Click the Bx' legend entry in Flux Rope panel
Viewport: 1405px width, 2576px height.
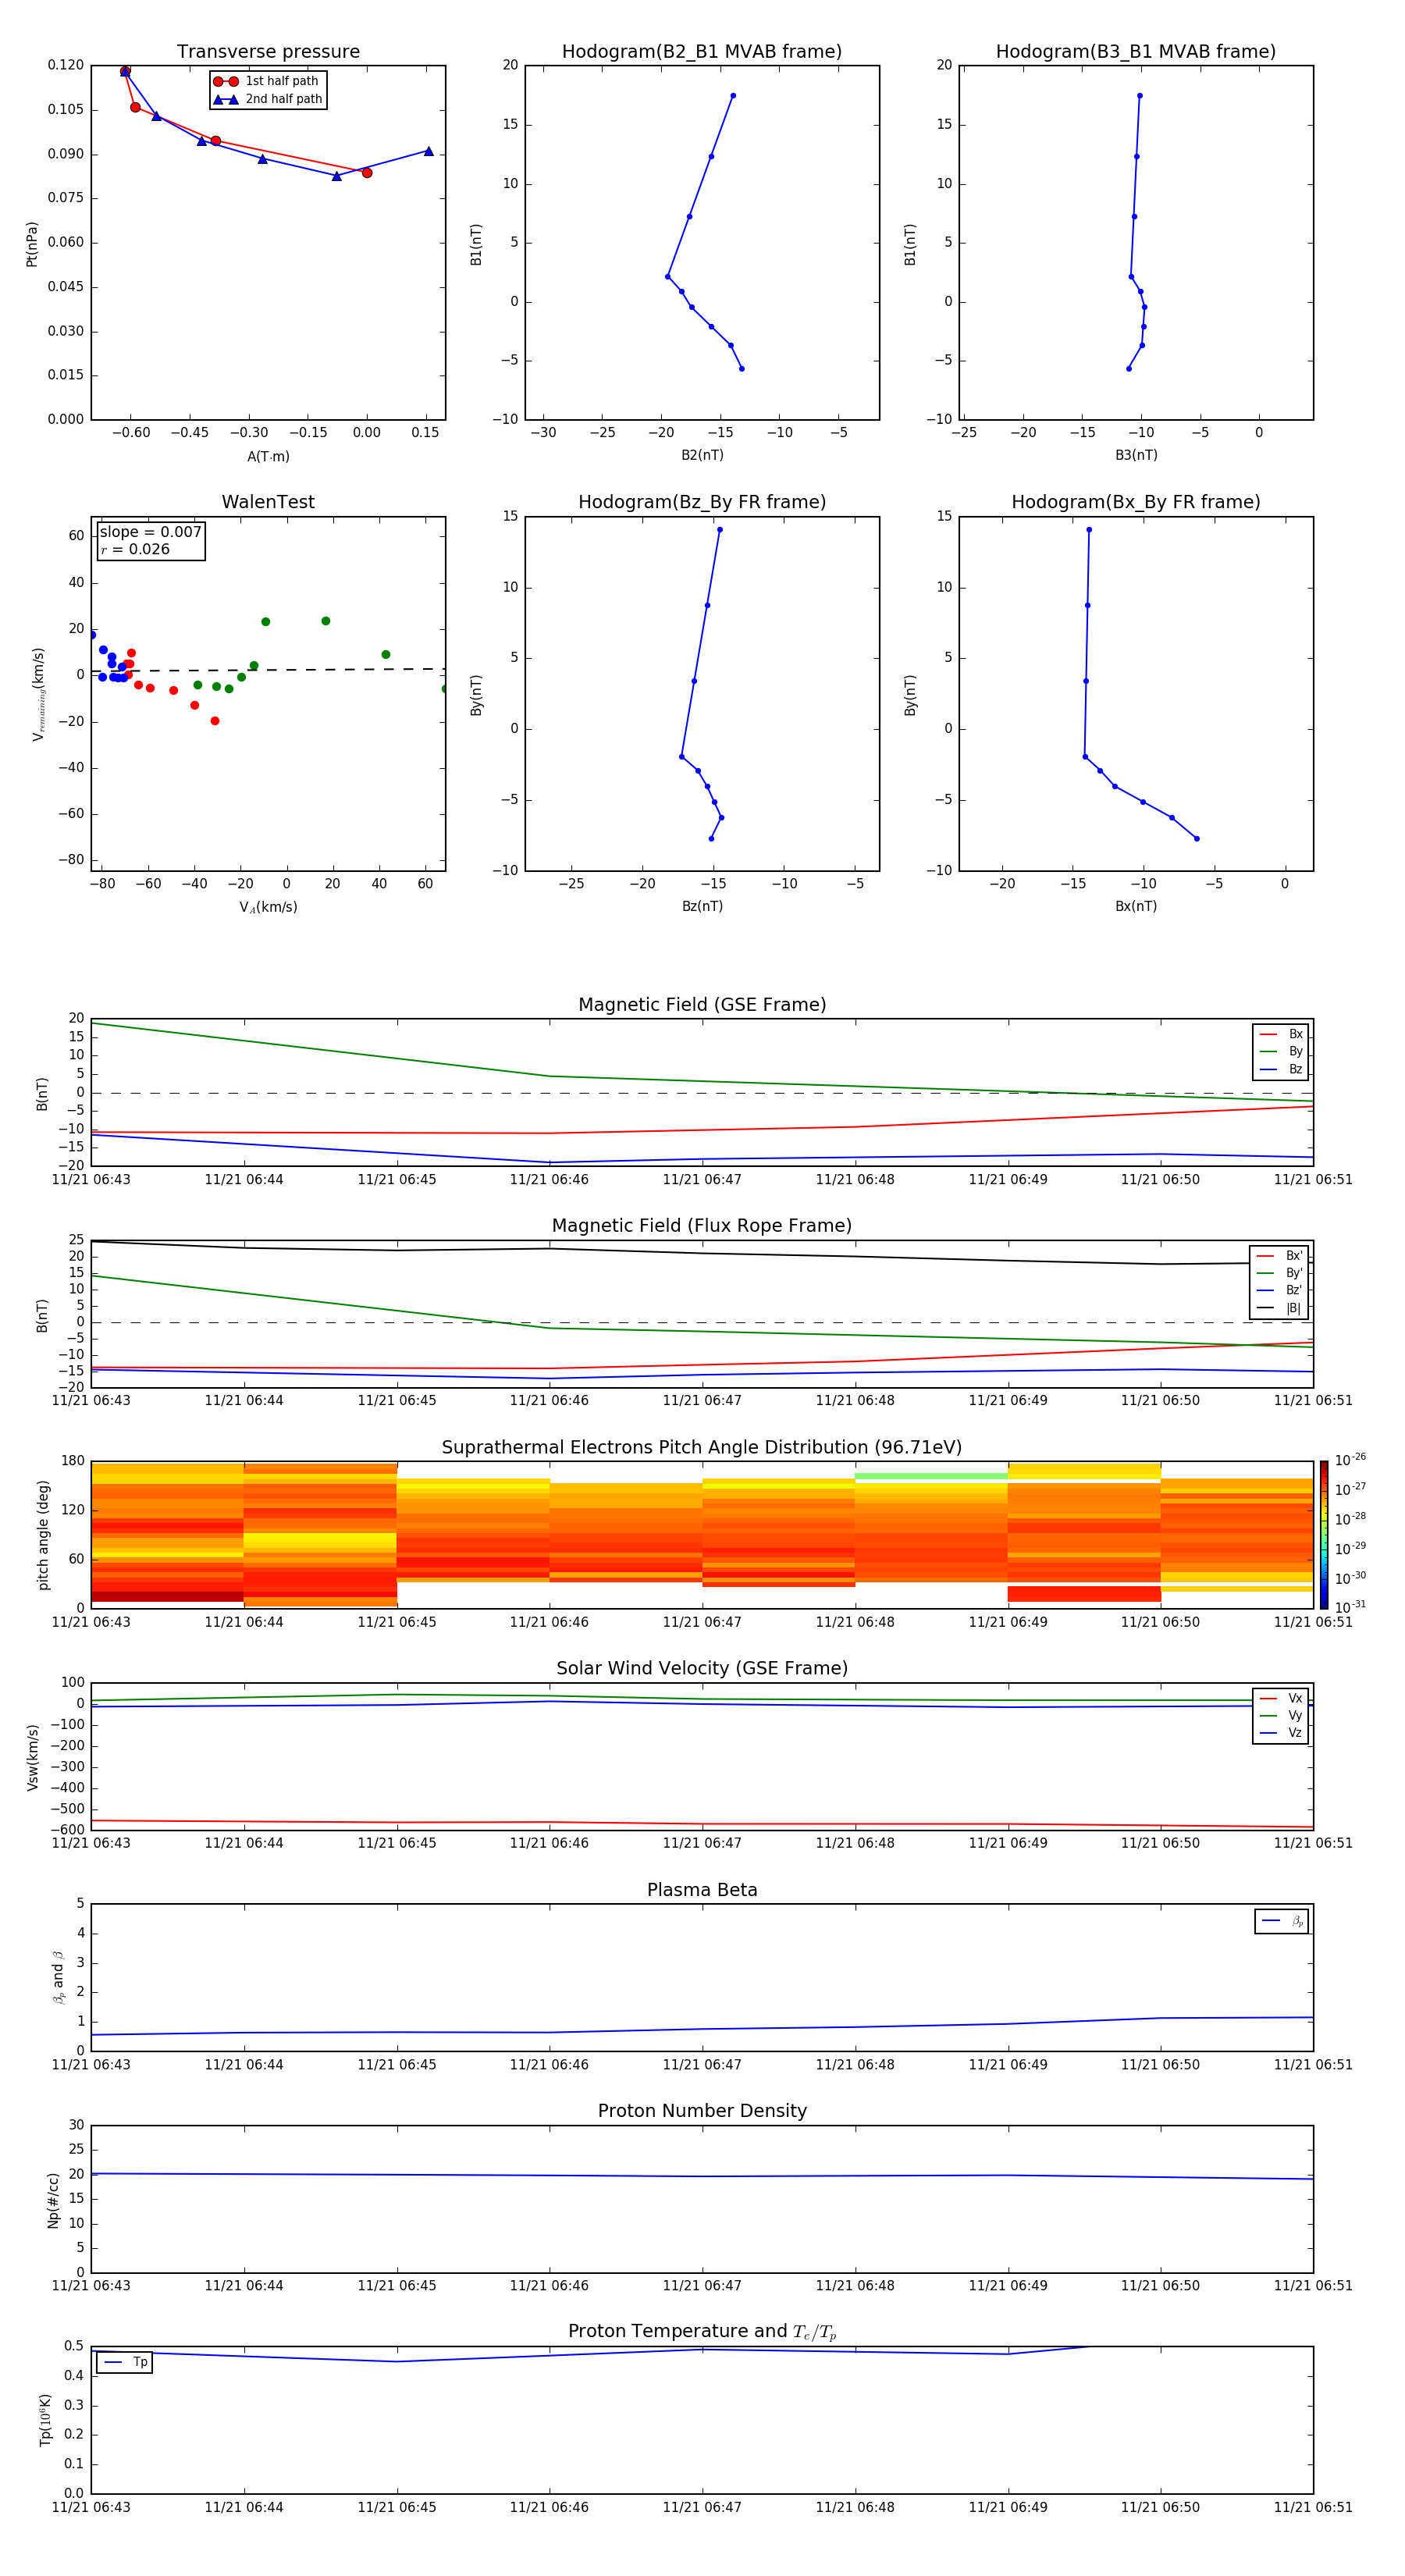click(x=1280, y=1256)
